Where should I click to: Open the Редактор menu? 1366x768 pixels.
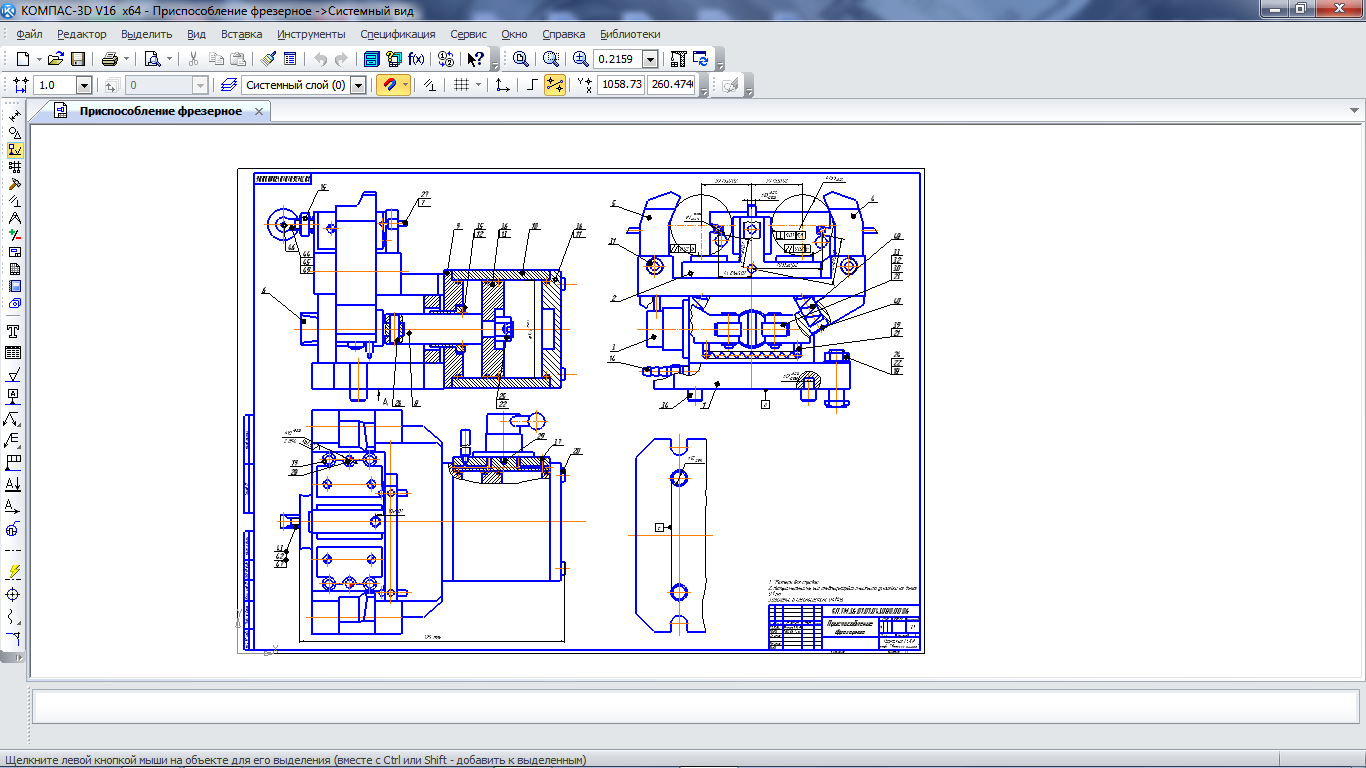[82, 34]
